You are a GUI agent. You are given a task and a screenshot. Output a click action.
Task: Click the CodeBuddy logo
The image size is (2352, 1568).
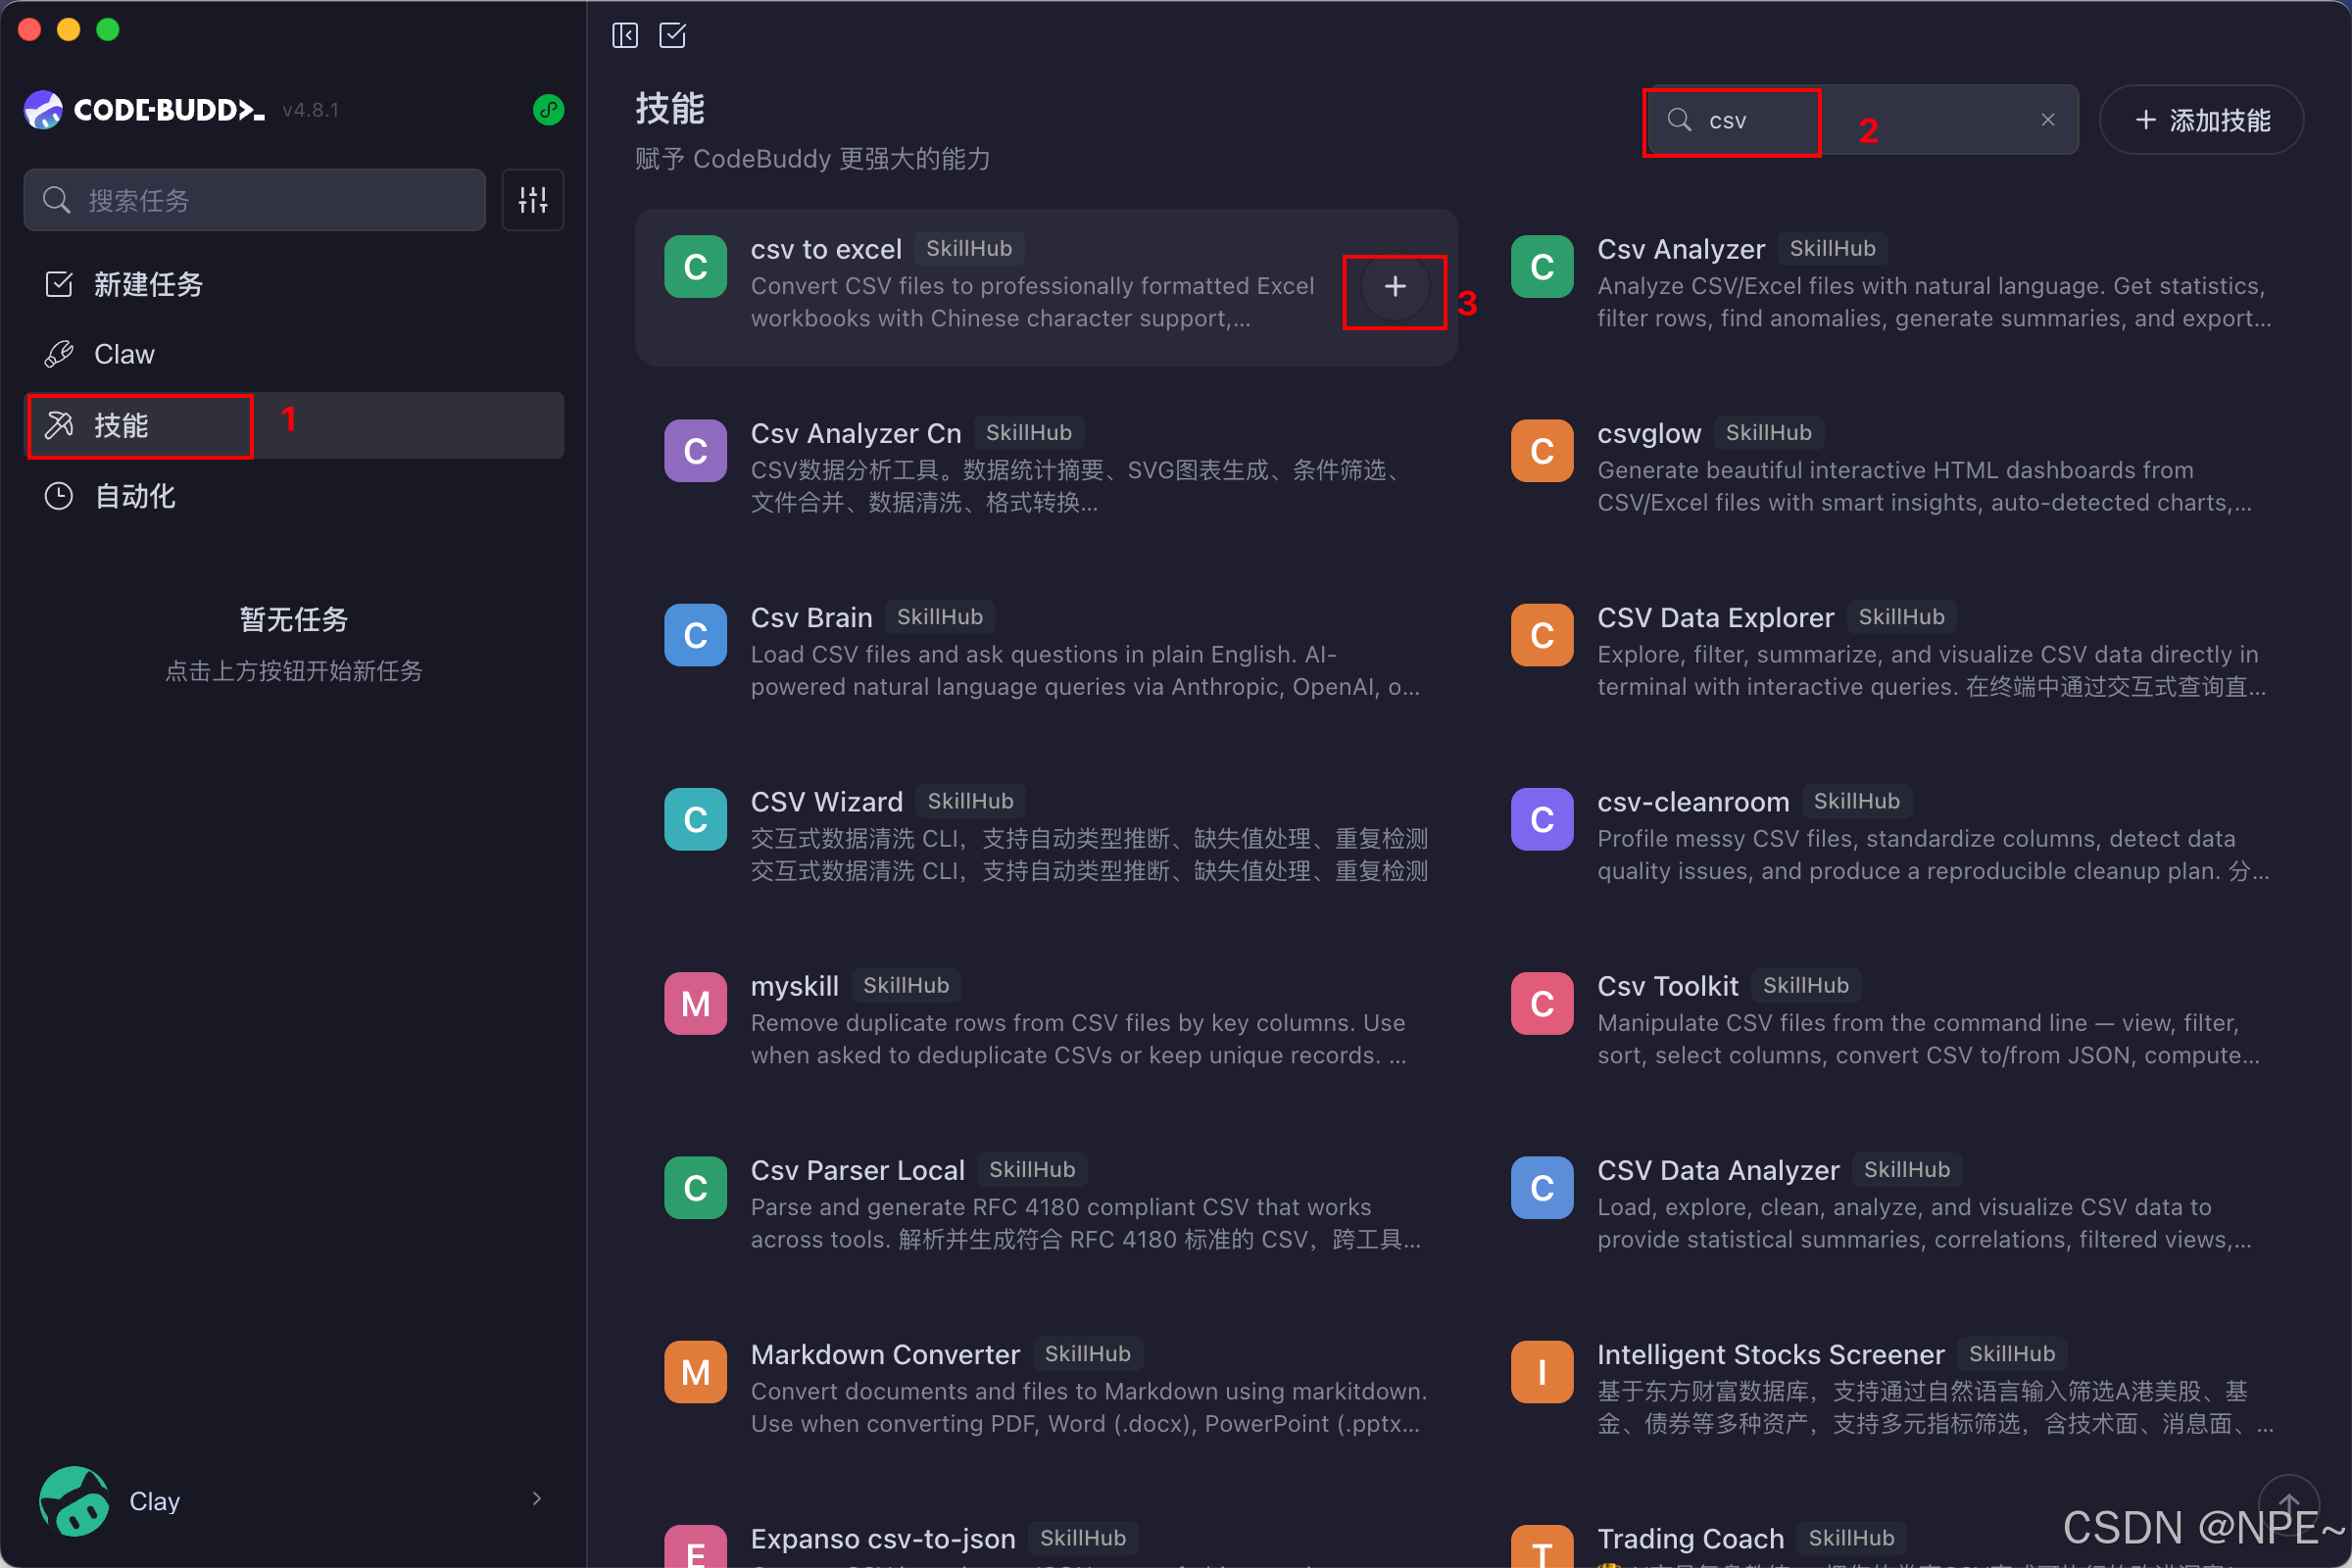pos(43,109)
